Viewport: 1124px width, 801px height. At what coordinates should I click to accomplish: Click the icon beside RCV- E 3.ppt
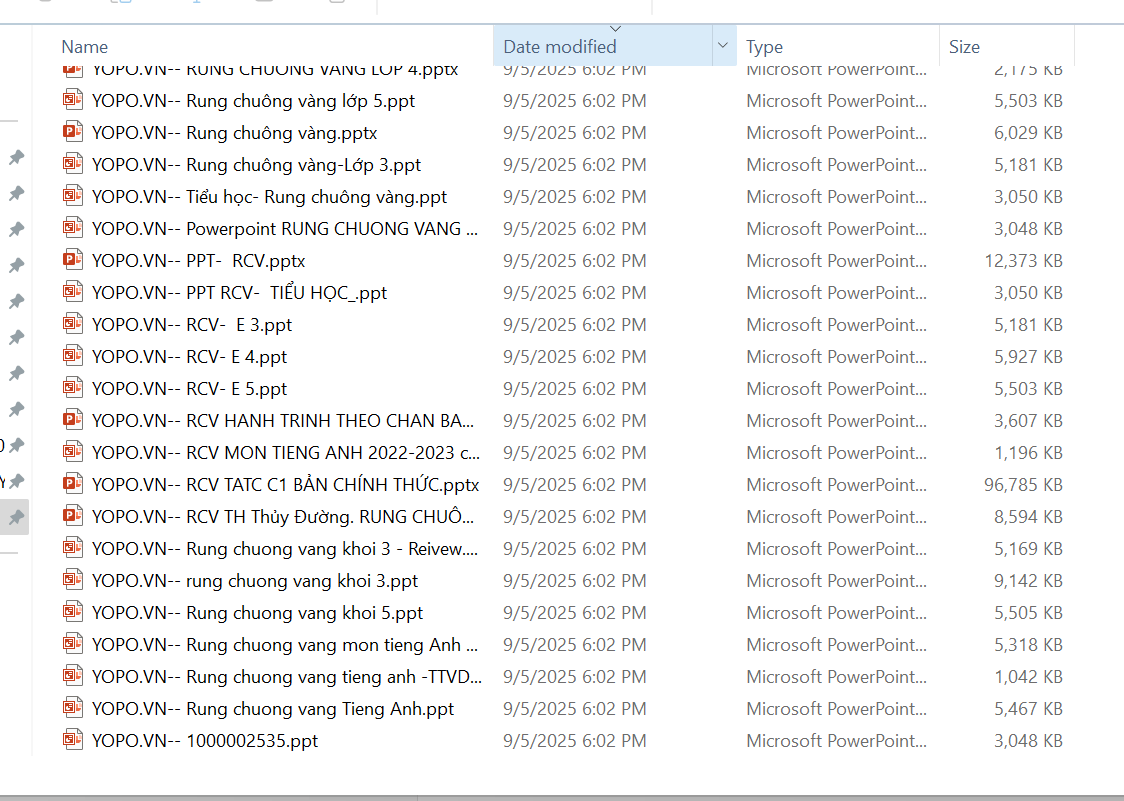click(x=72, y=324)
